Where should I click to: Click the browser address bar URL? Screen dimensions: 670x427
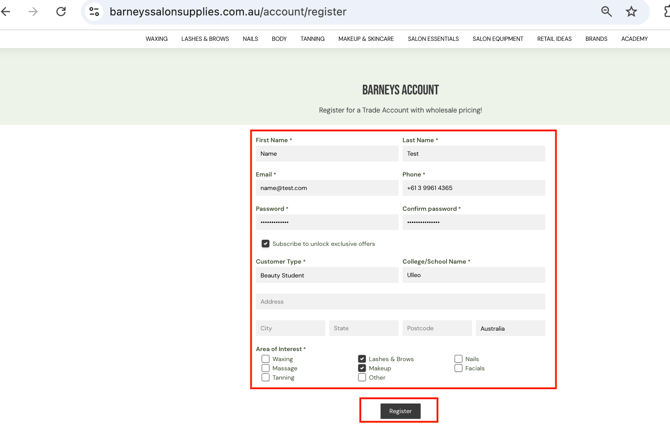coord(228,12)
